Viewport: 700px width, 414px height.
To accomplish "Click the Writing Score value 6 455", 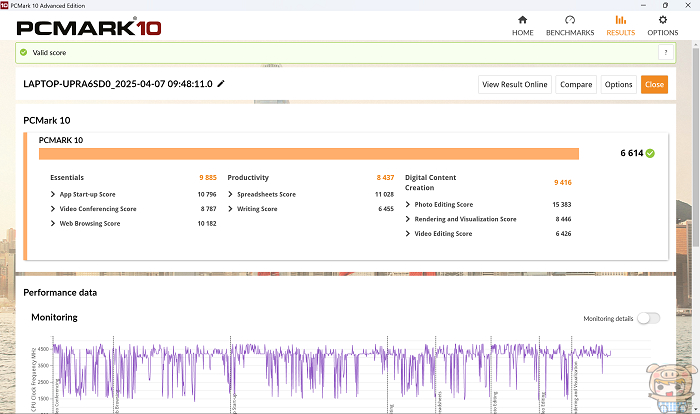I will point(386,209).
